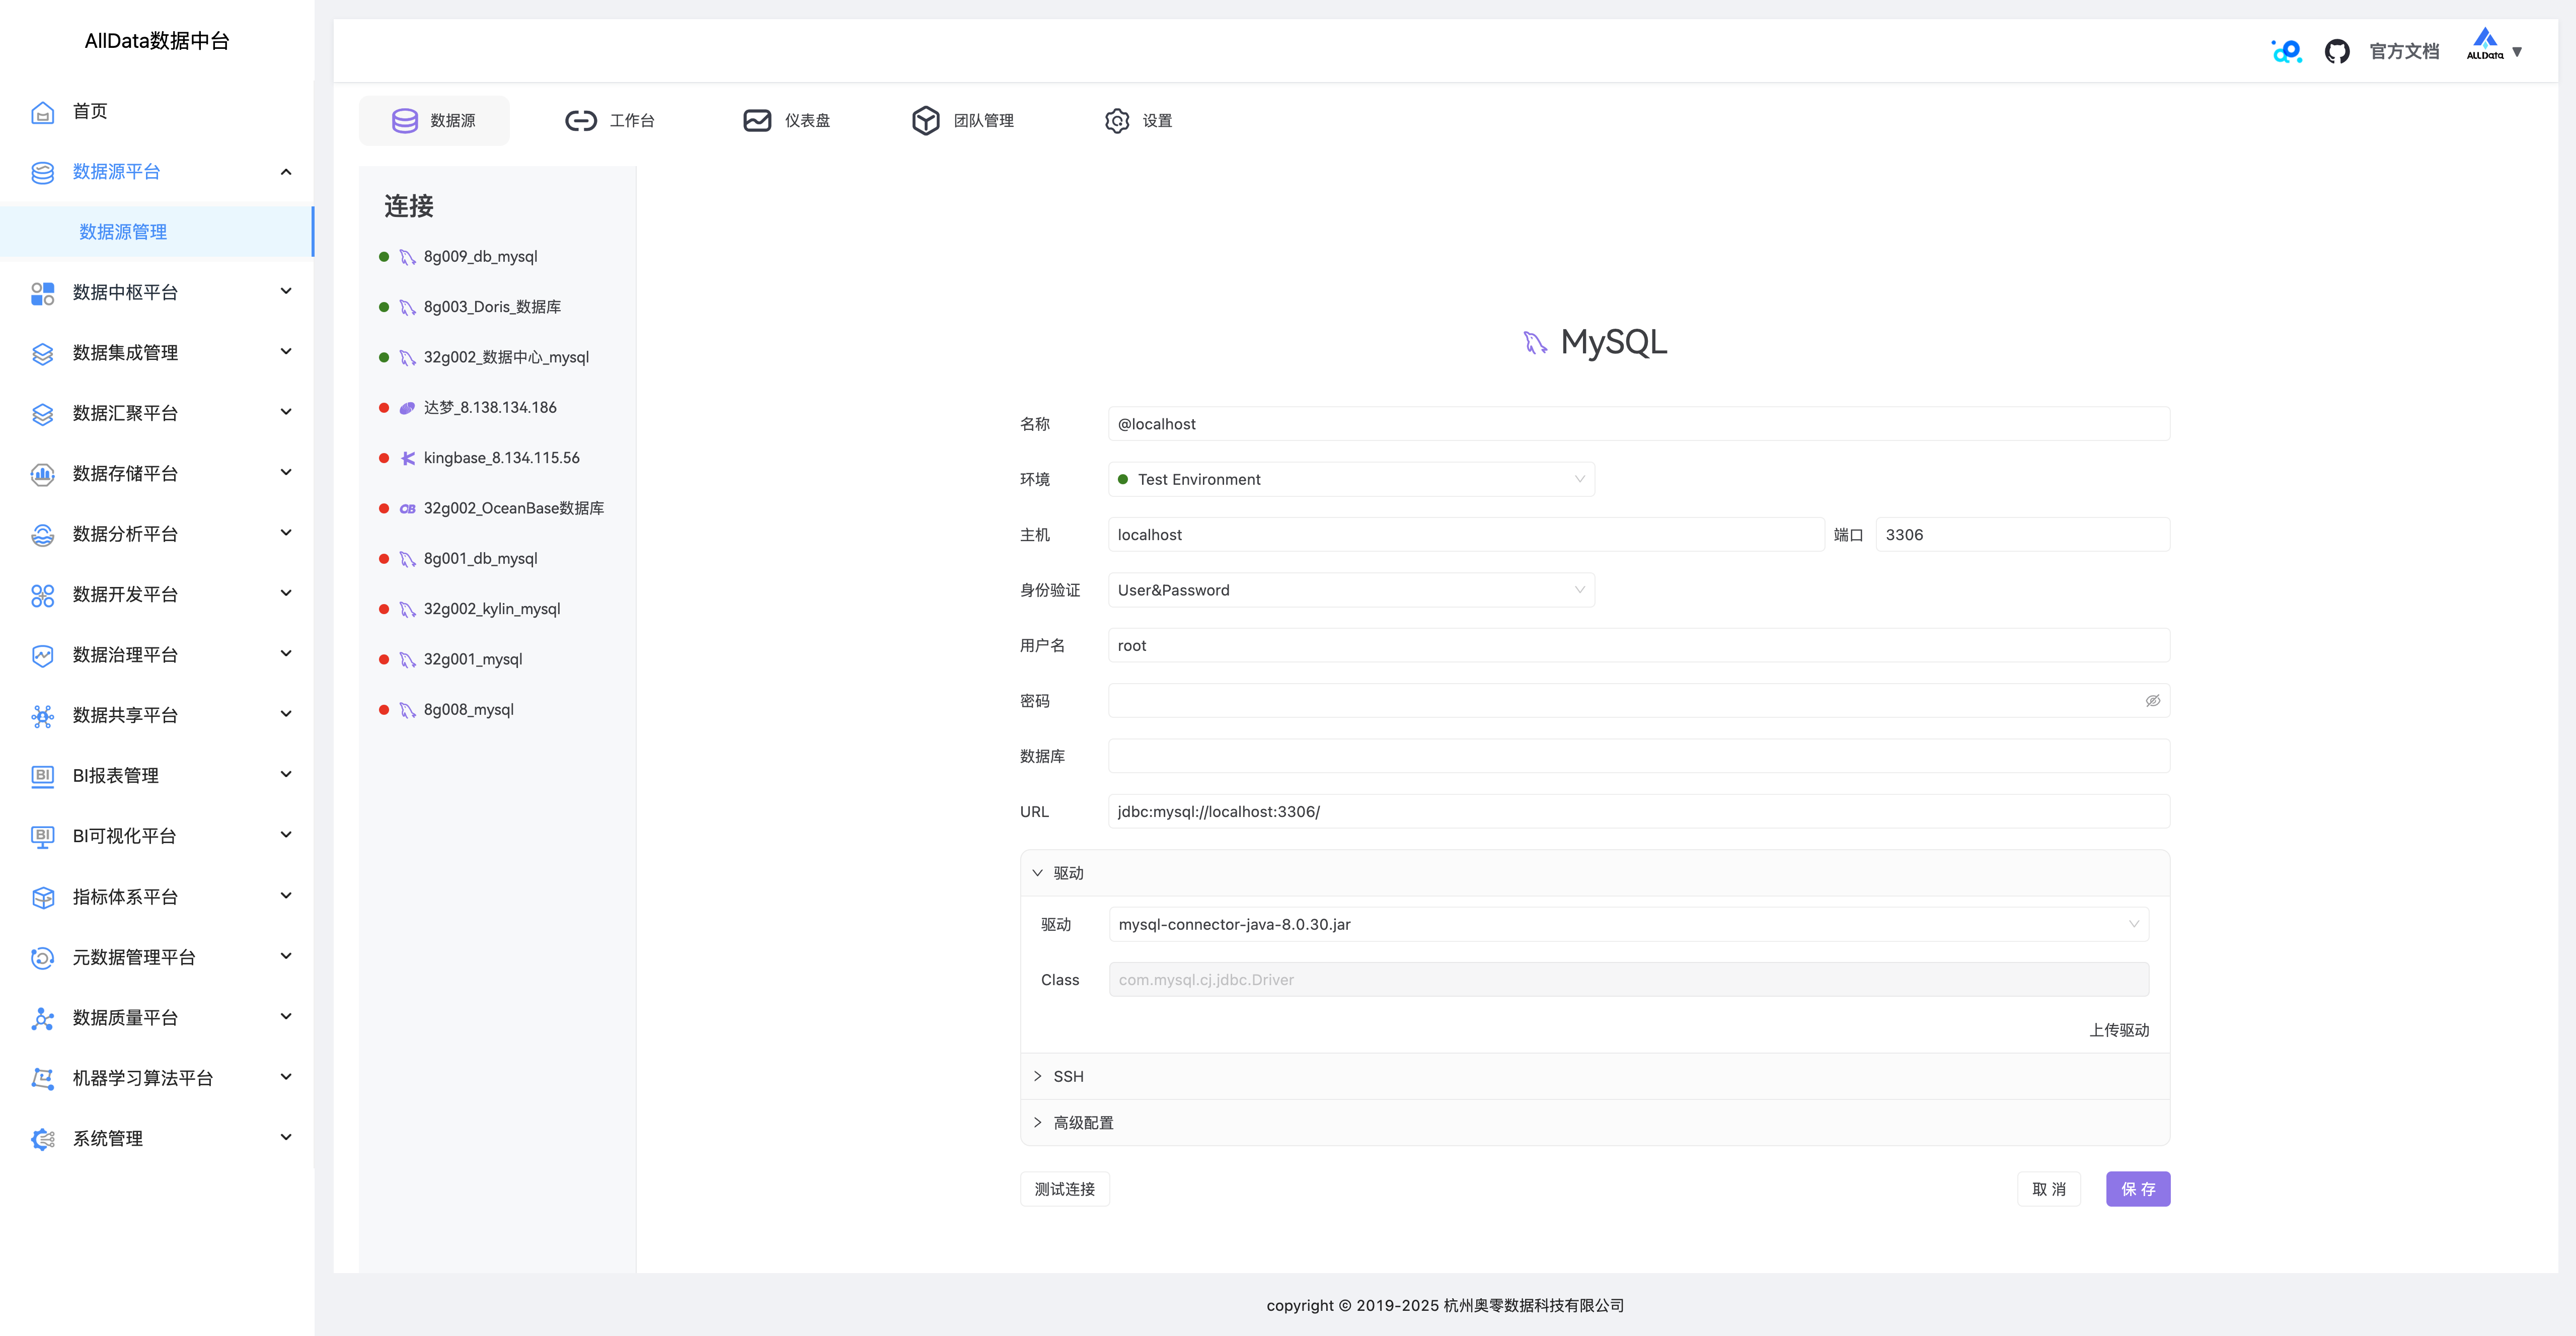Expand the 数据中枢平台 menu chevron
This screenshot has width=2576, height=1336.
(x=286, y=292)
